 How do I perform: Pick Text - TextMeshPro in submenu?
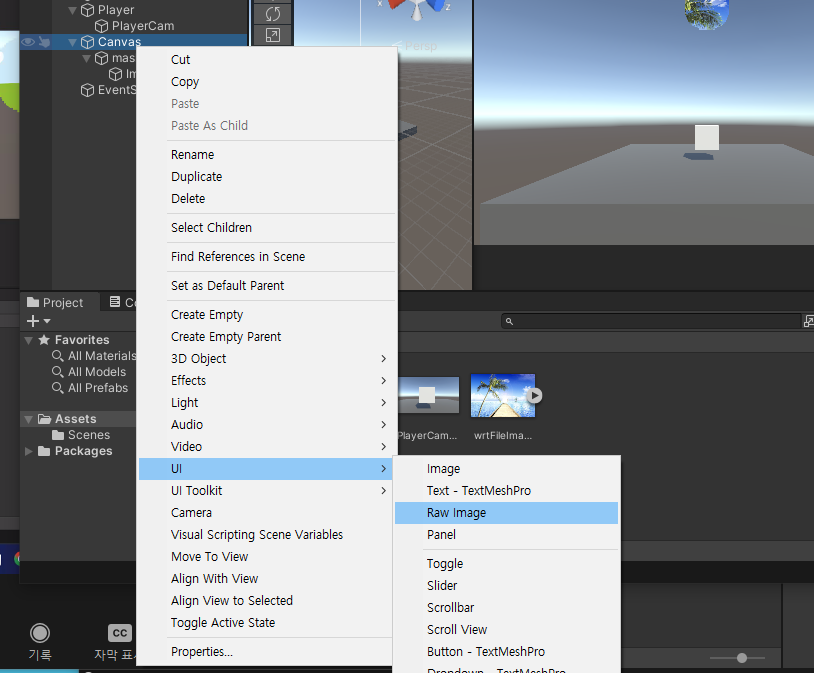(x=506, y=491)
